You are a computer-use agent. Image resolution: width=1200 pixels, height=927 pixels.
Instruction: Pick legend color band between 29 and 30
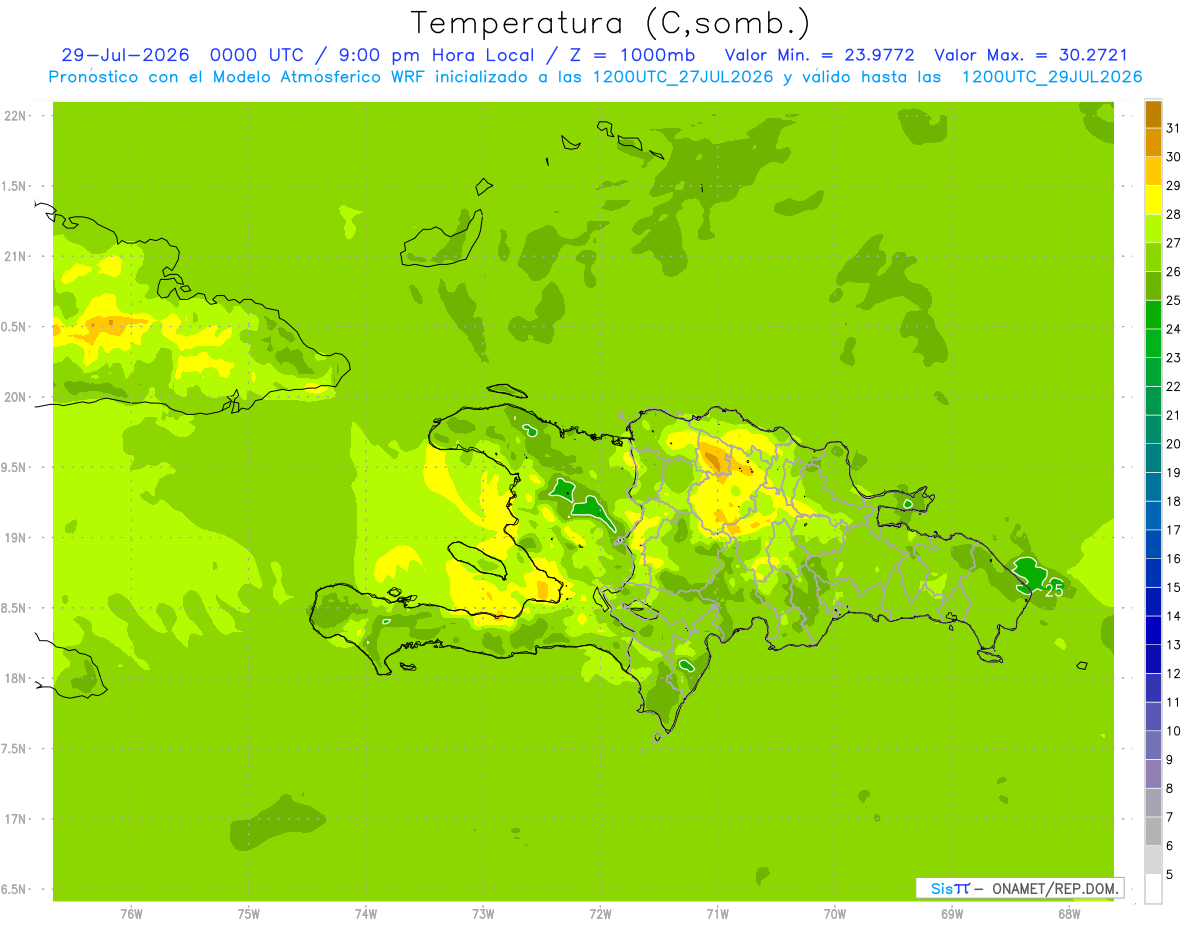tap(1153, 171)
